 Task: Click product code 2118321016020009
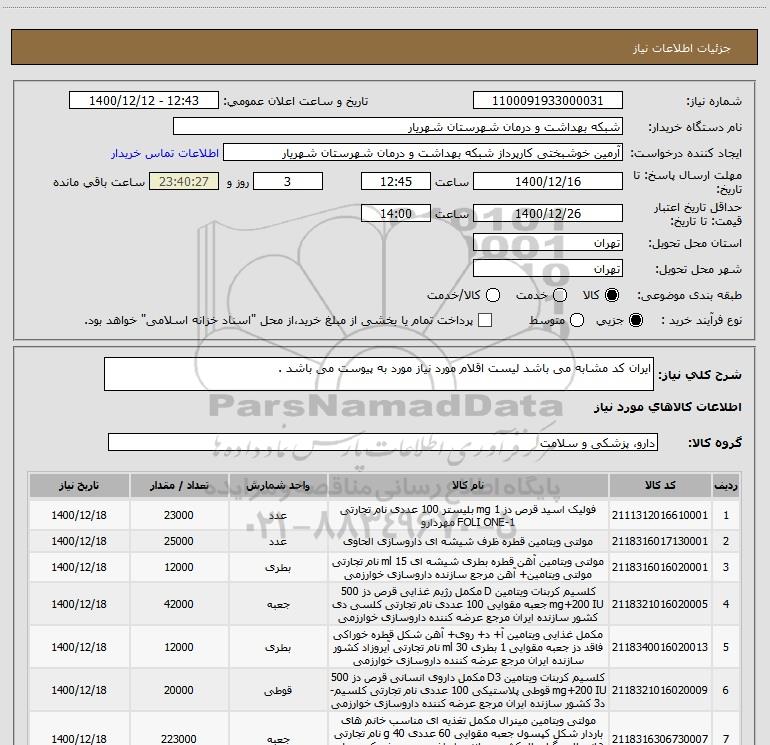(660, 690)
